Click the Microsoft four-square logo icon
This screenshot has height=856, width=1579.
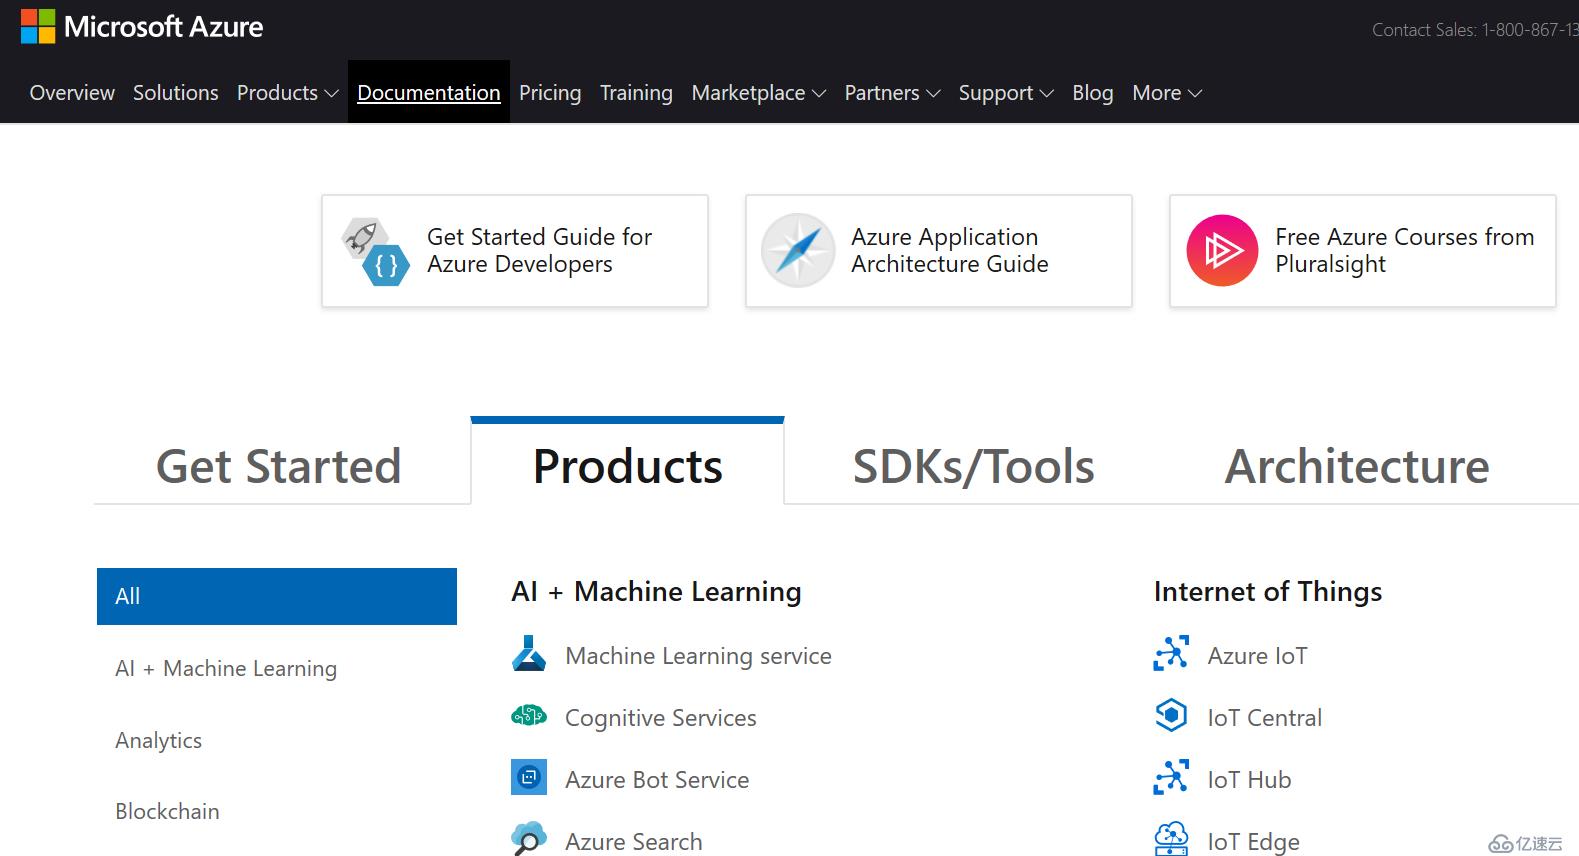(x=38, y=27)
